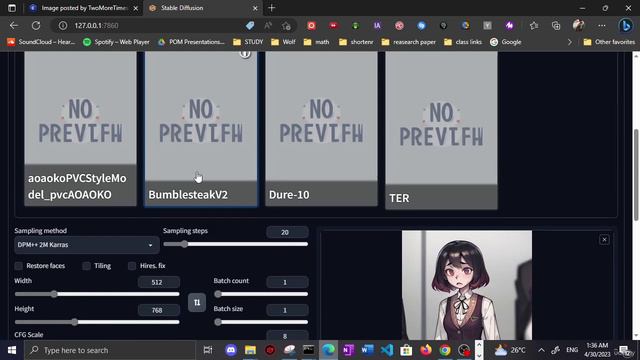640x360 pixels.
Task: Click the info icon on BumblesteakV2 card
Action: tap(245, 53)
